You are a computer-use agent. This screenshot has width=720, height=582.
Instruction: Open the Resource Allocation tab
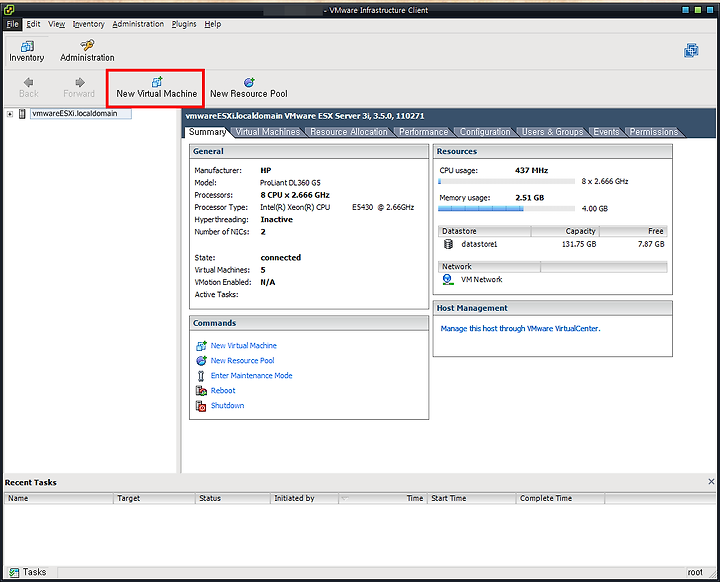pos(349,132)
